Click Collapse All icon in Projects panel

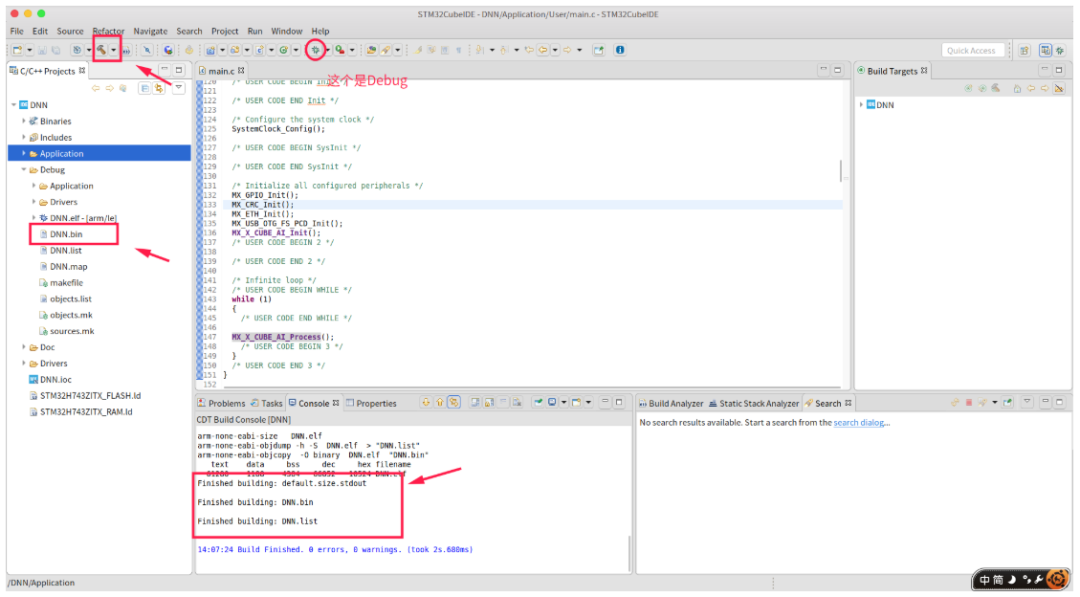145,88
